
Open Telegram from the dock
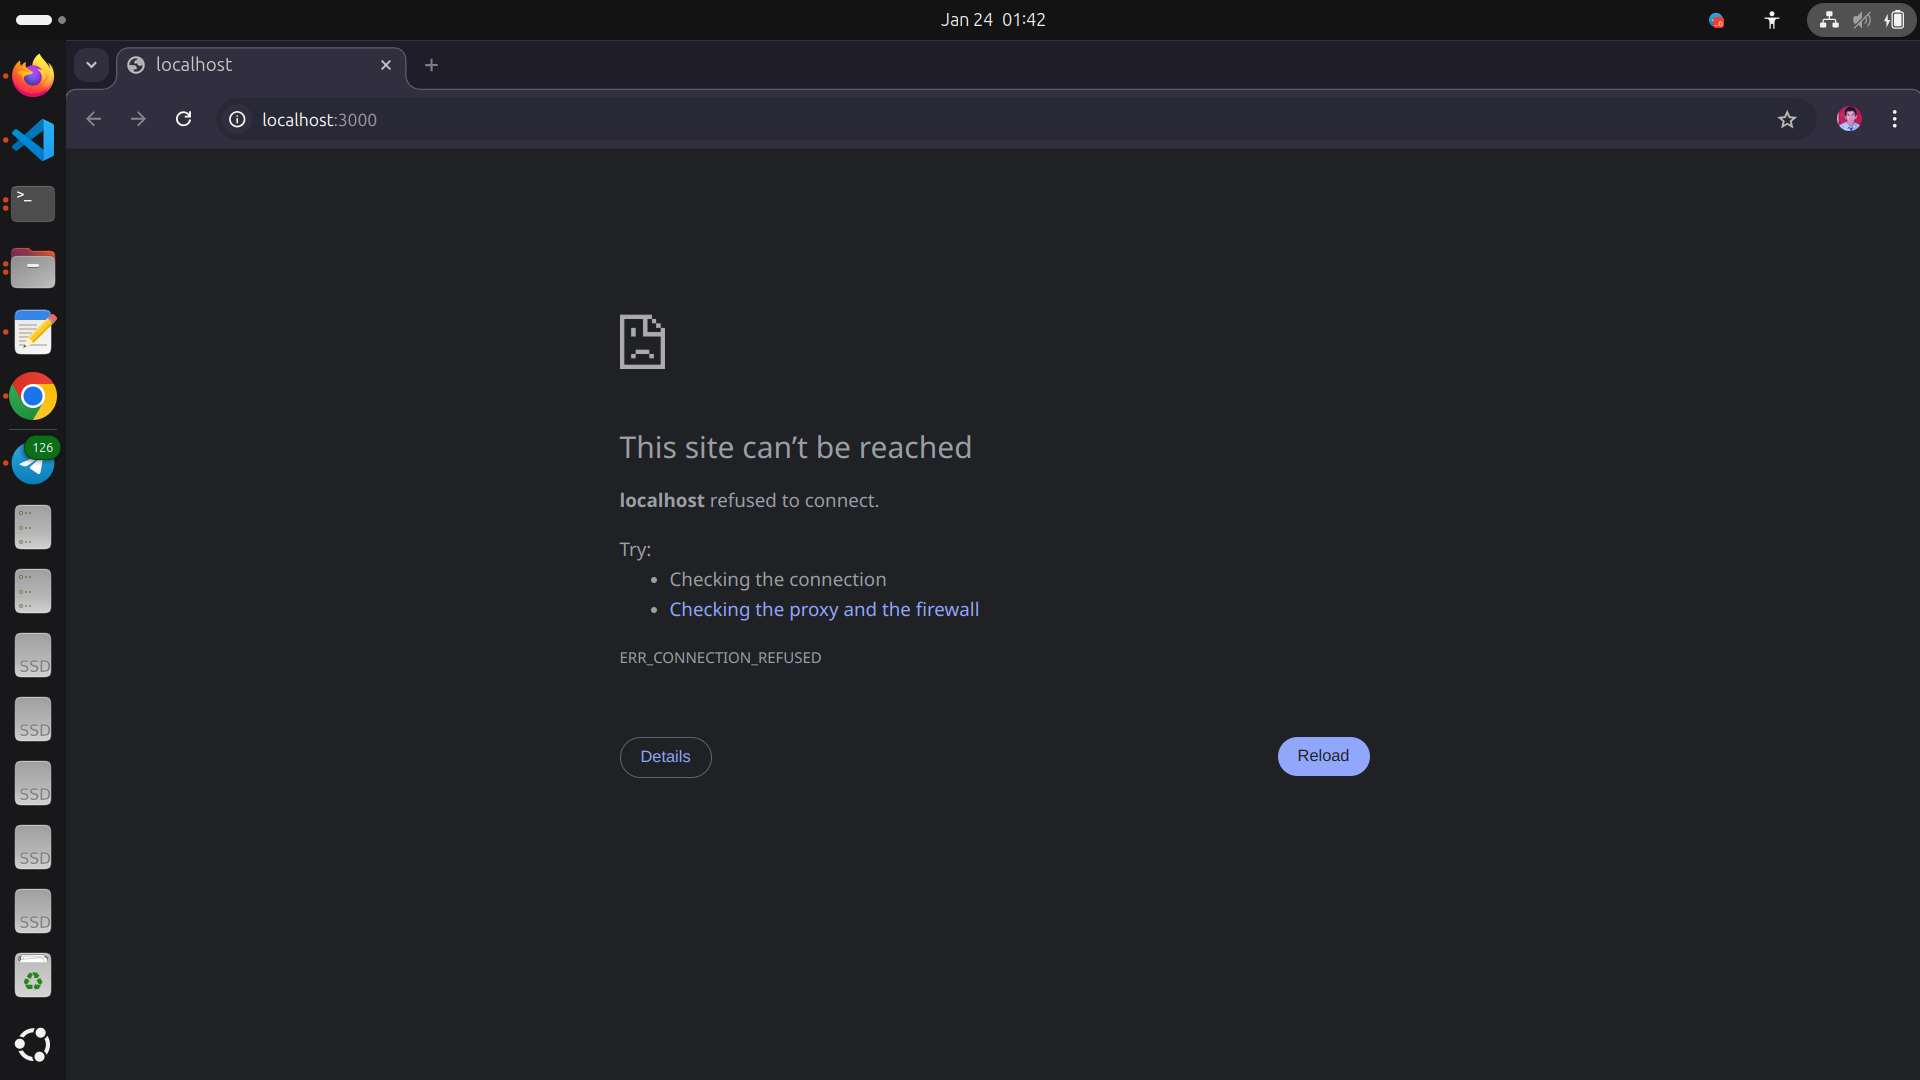coord(33,464)
